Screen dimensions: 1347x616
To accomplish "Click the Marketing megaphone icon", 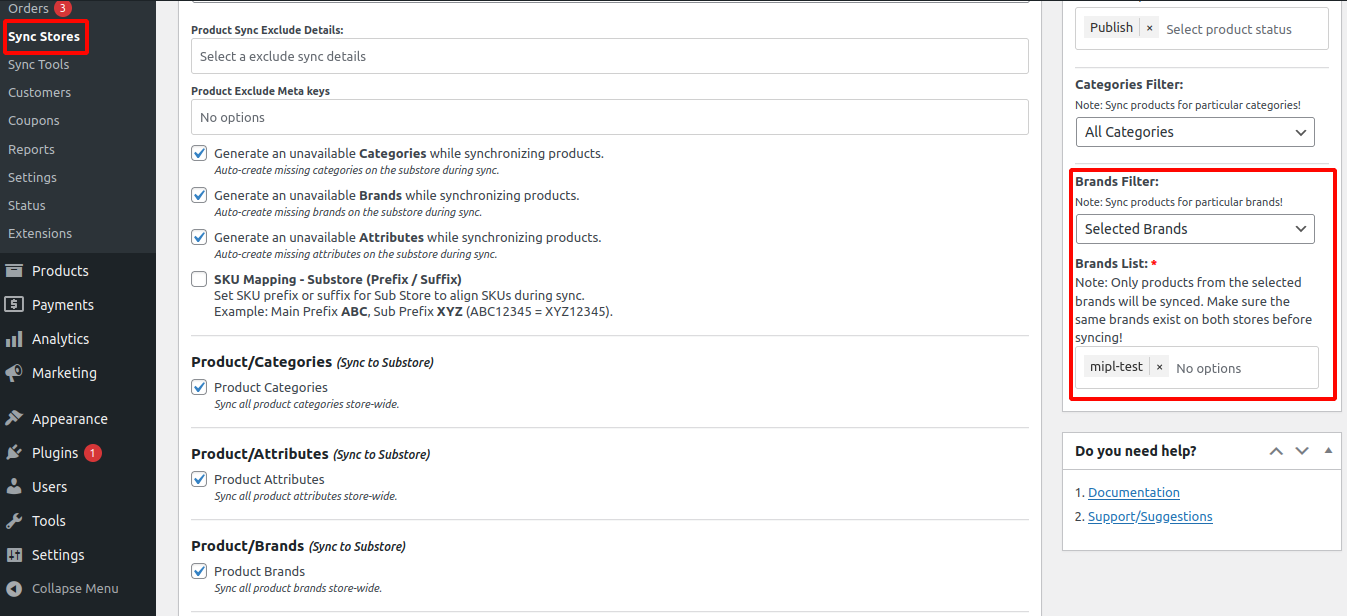I will click(x=14, y=373).
